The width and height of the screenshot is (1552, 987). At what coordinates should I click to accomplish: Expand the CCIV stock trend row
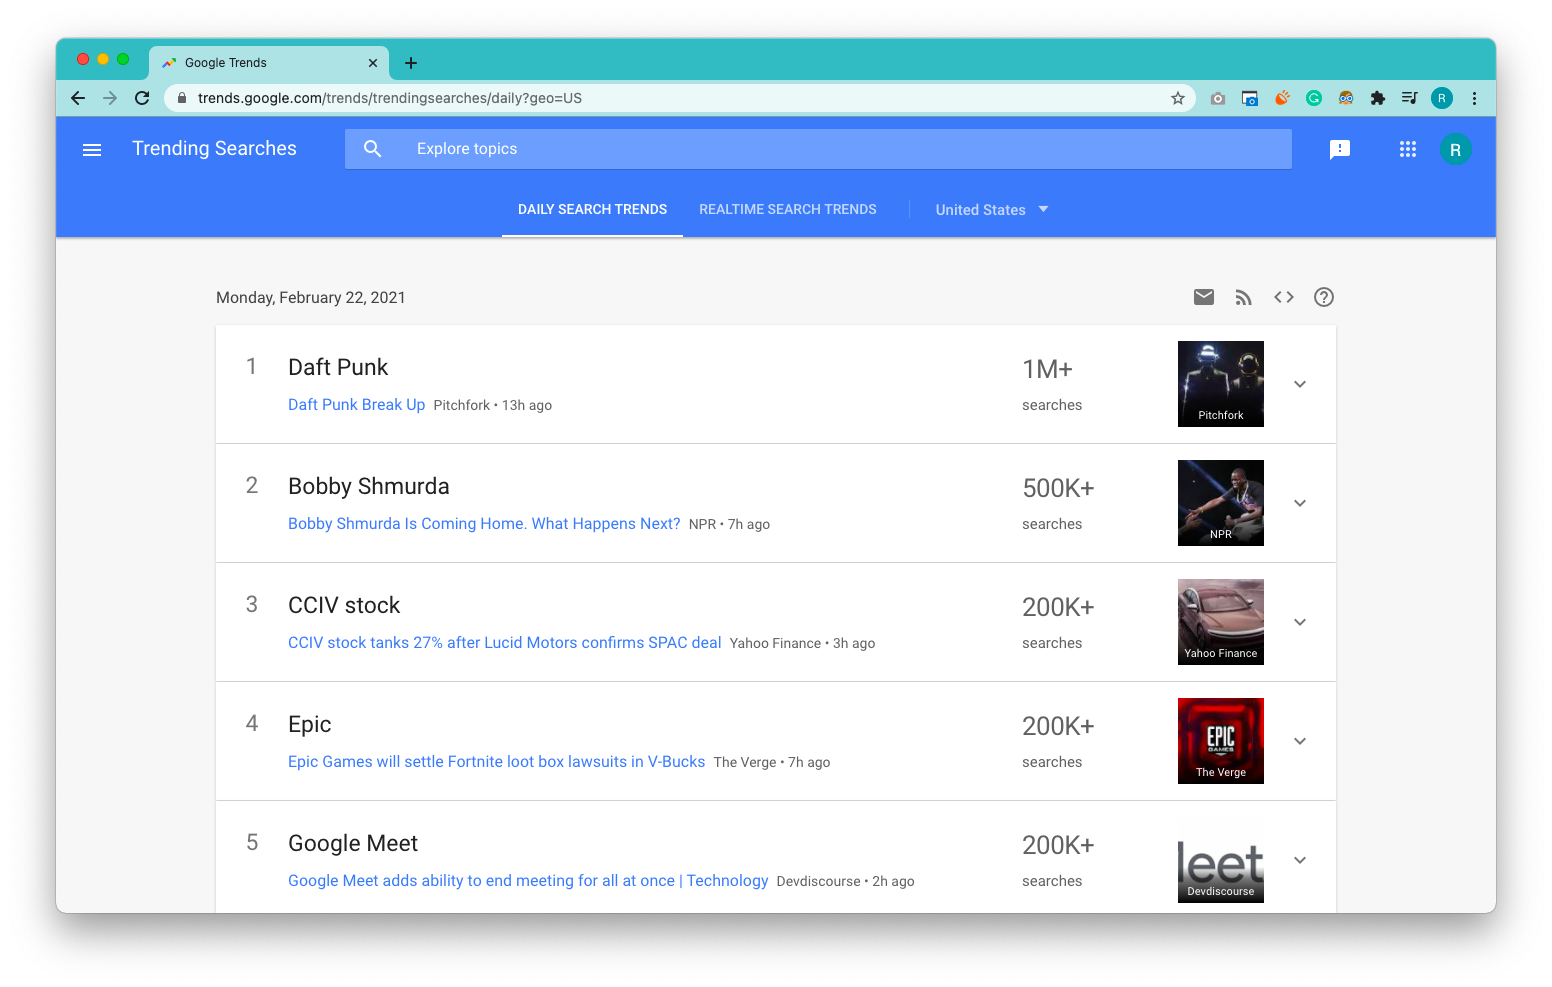tap(1300, 622)
